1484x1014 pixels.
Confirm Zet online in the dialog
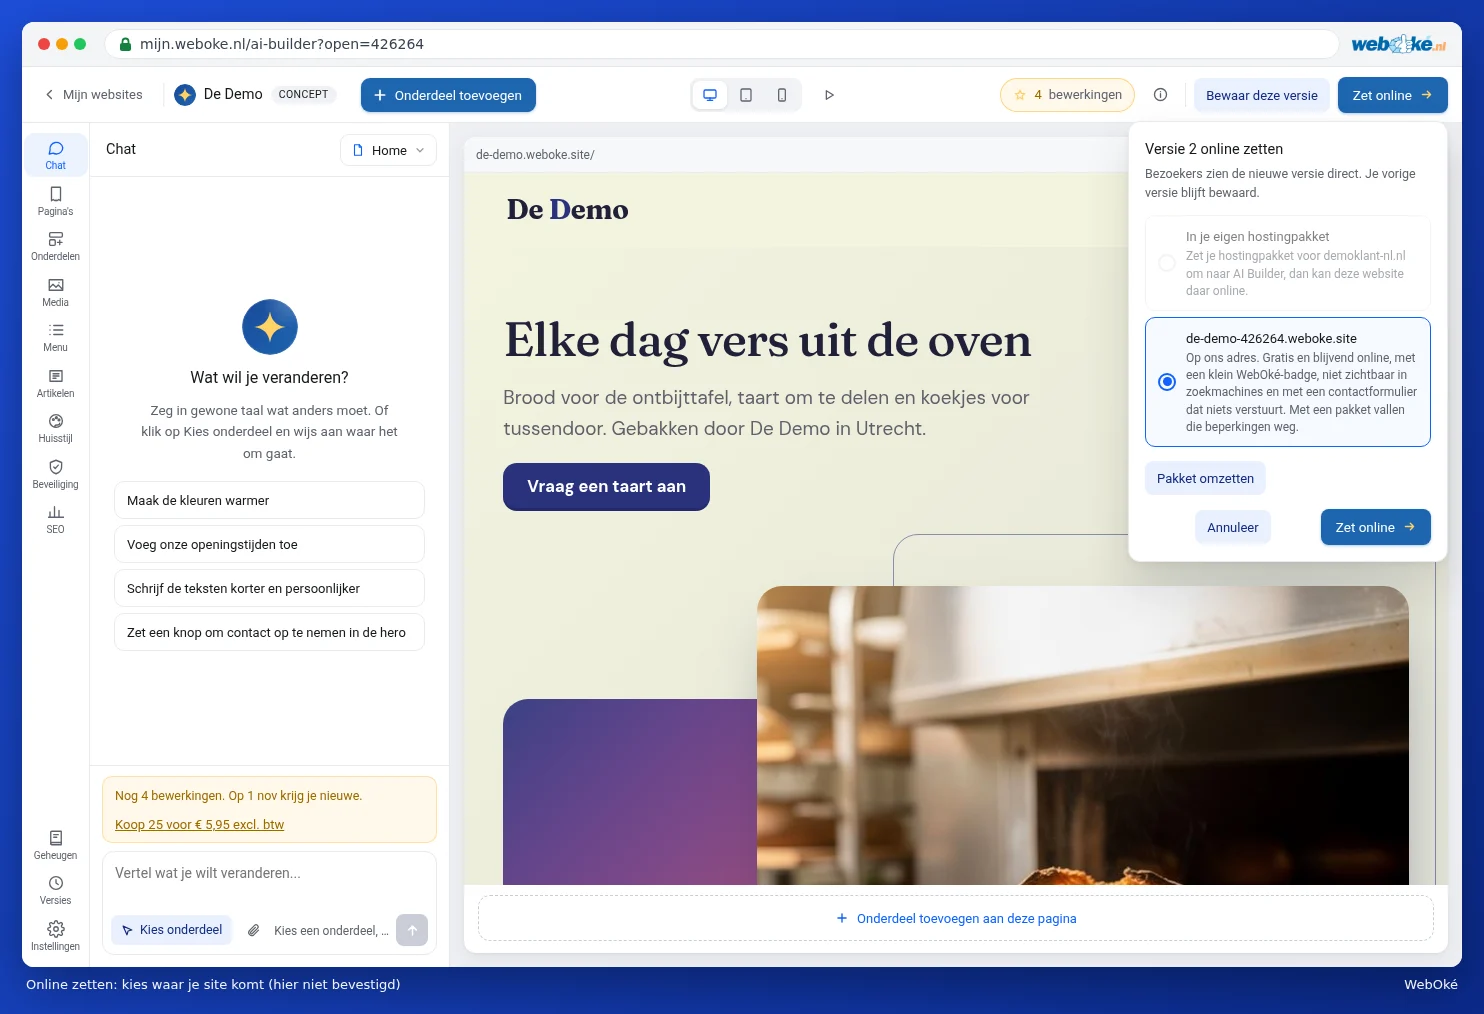click(x=1375, y=527)
